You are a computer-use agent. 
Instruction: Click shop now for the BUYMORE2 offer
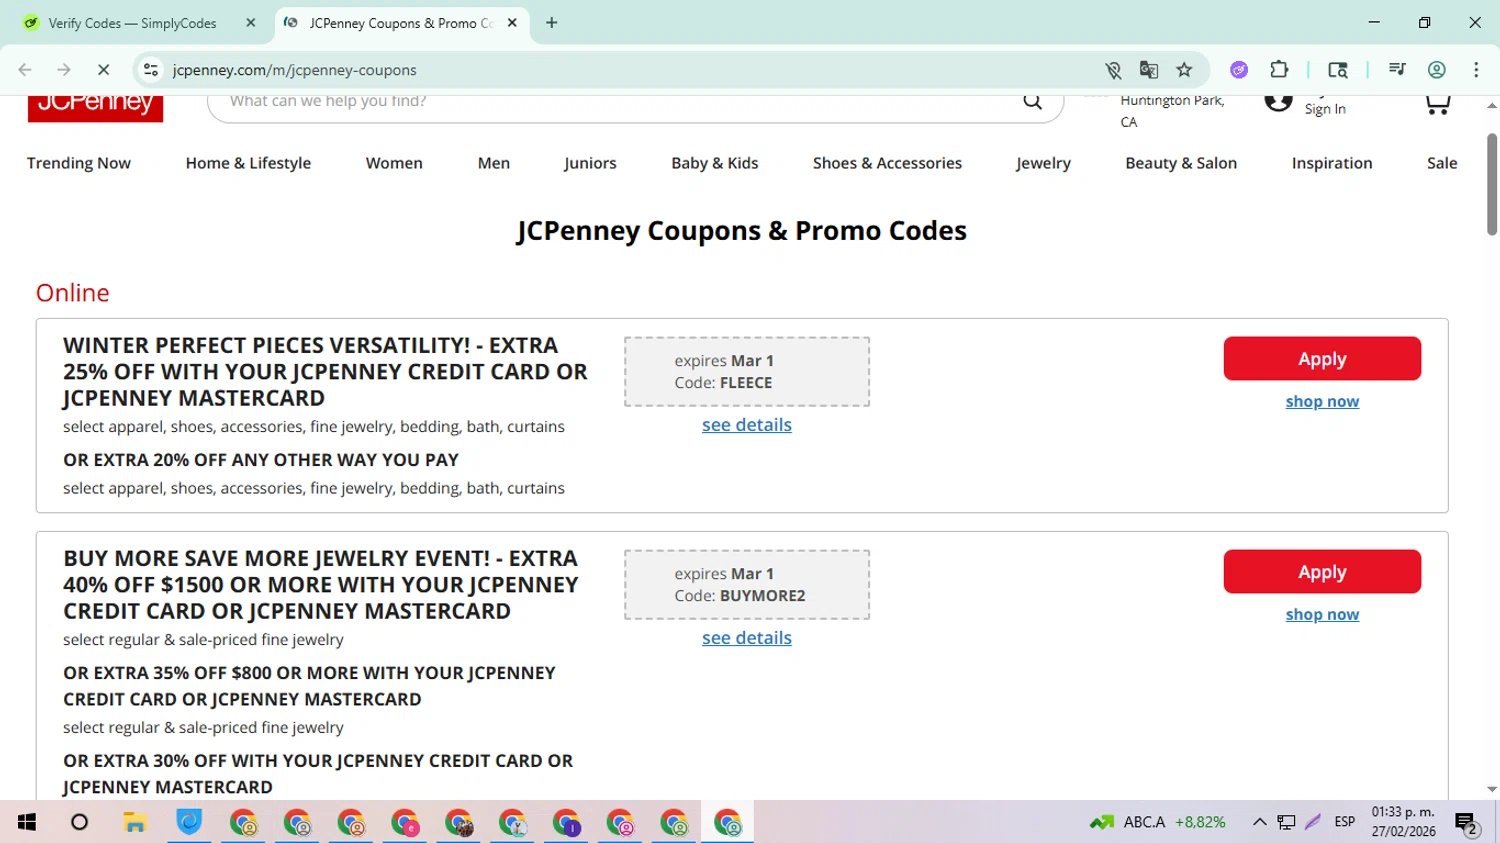[1322, 614]
